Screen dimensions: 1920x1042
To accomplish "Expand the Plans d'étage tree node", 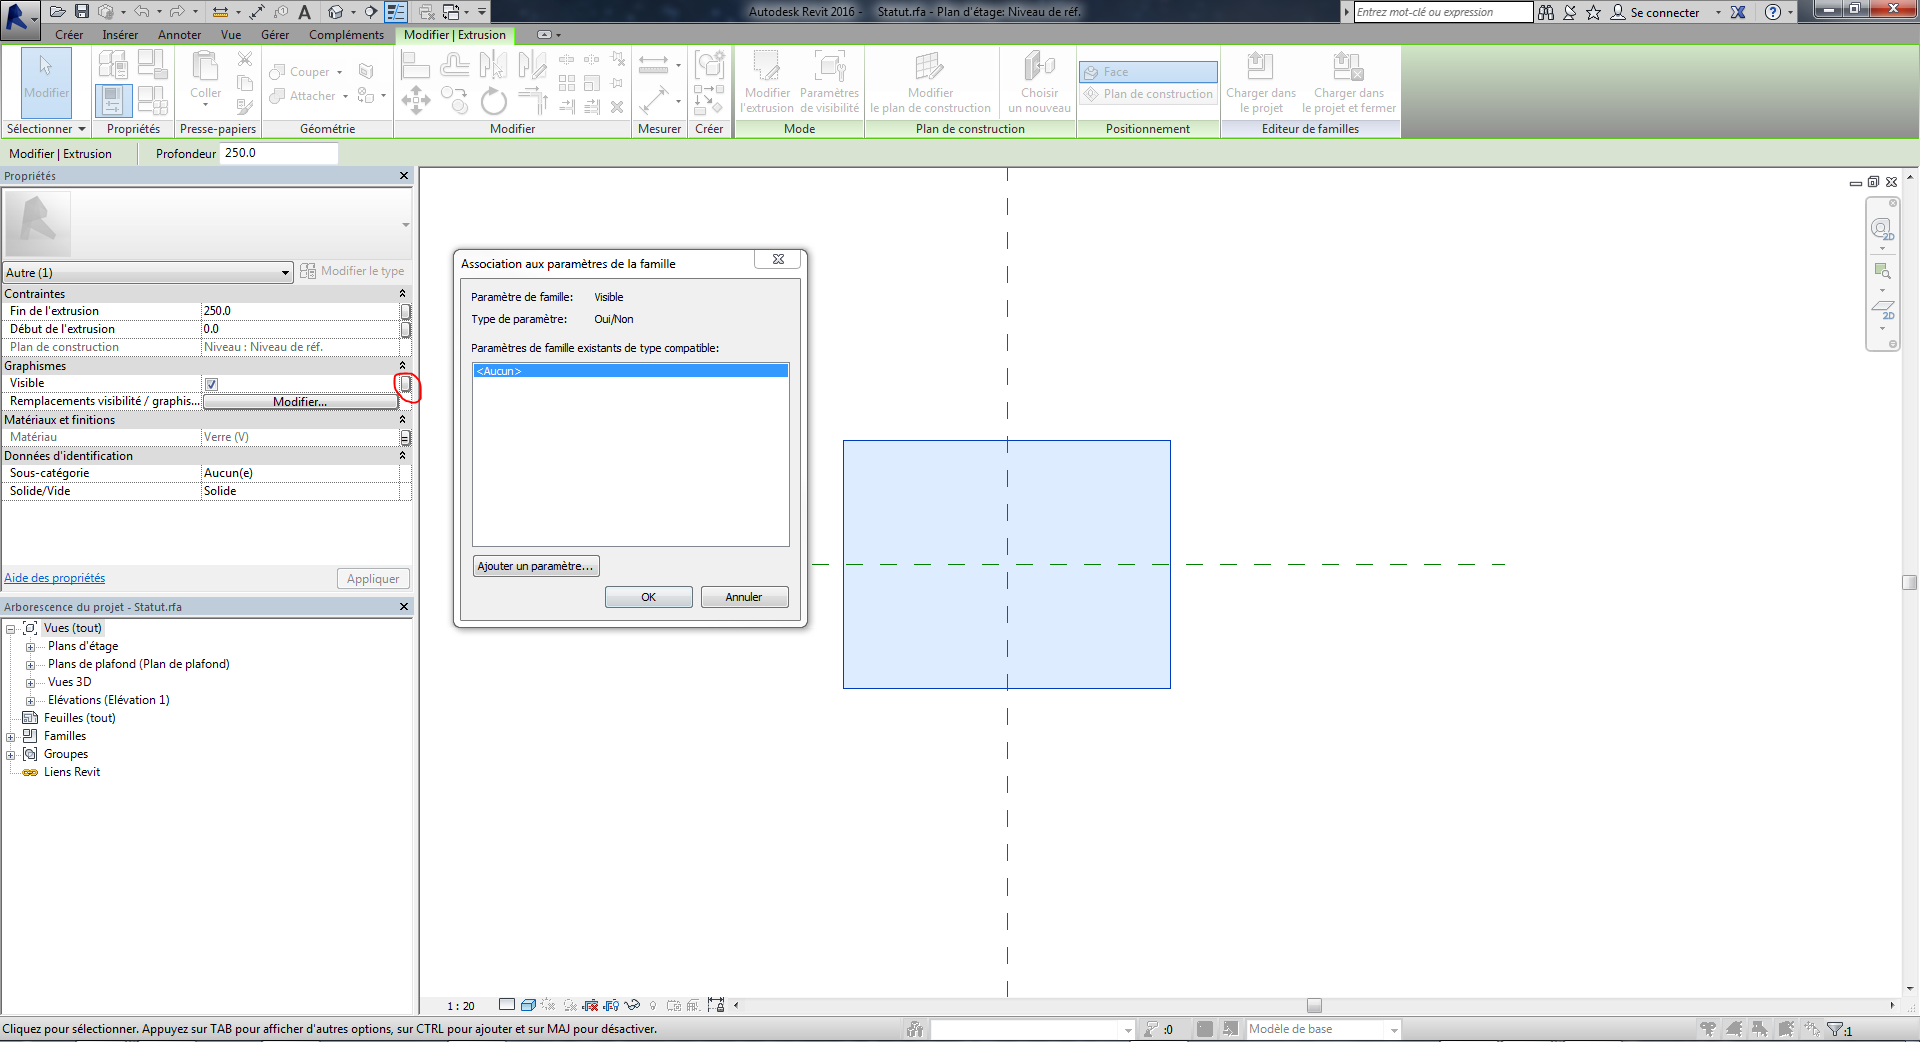I will pyautogui.click(x=30, y=647).
